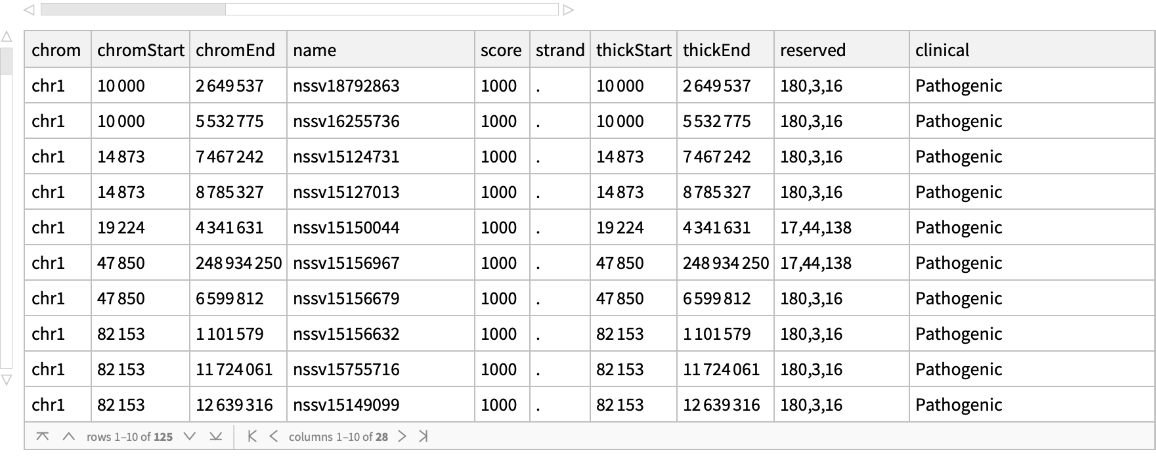
Task: Jump to the last column
Action: pos(423,437)
